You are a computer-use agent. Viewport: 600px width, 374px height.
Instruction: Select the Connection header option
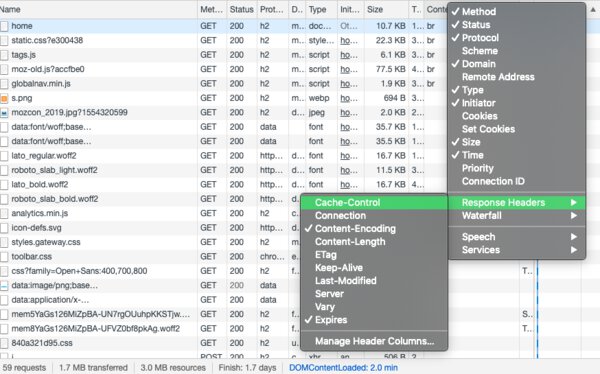[x=374, y=215]
